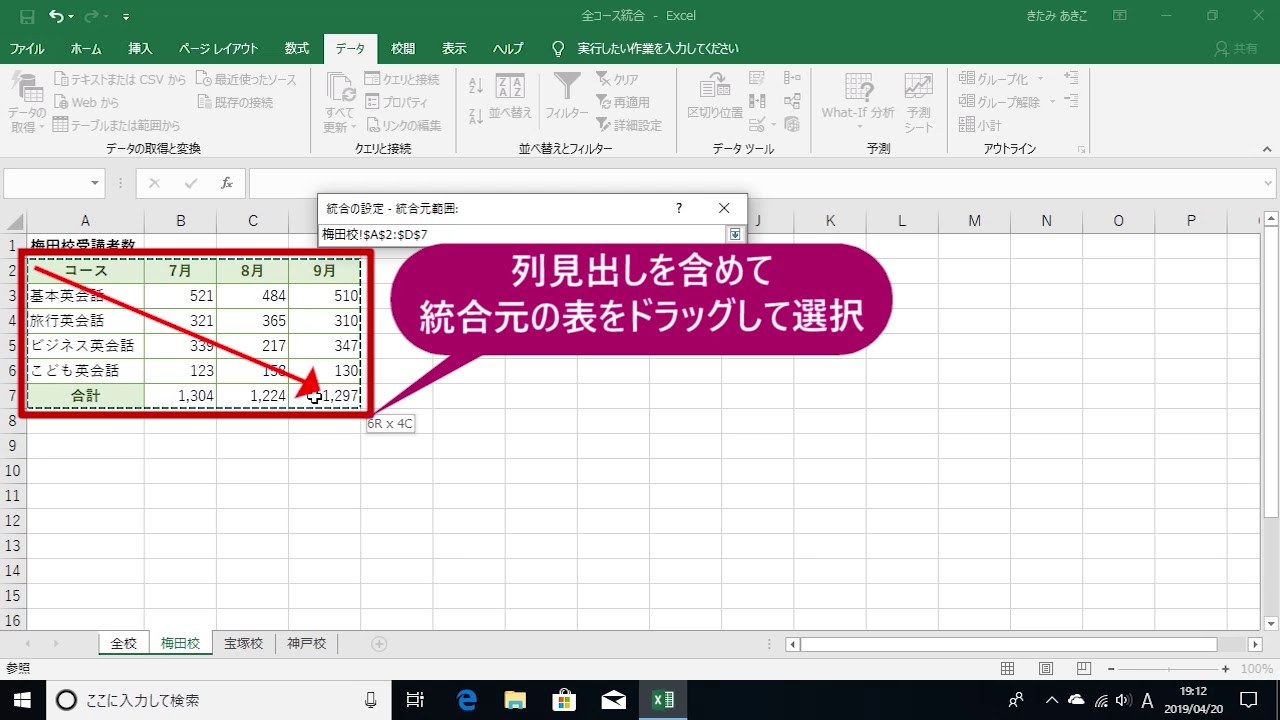The image size is (1280, 720).
Task: Click the Save icon in quick access toolbar
Action: coord(26,16)
